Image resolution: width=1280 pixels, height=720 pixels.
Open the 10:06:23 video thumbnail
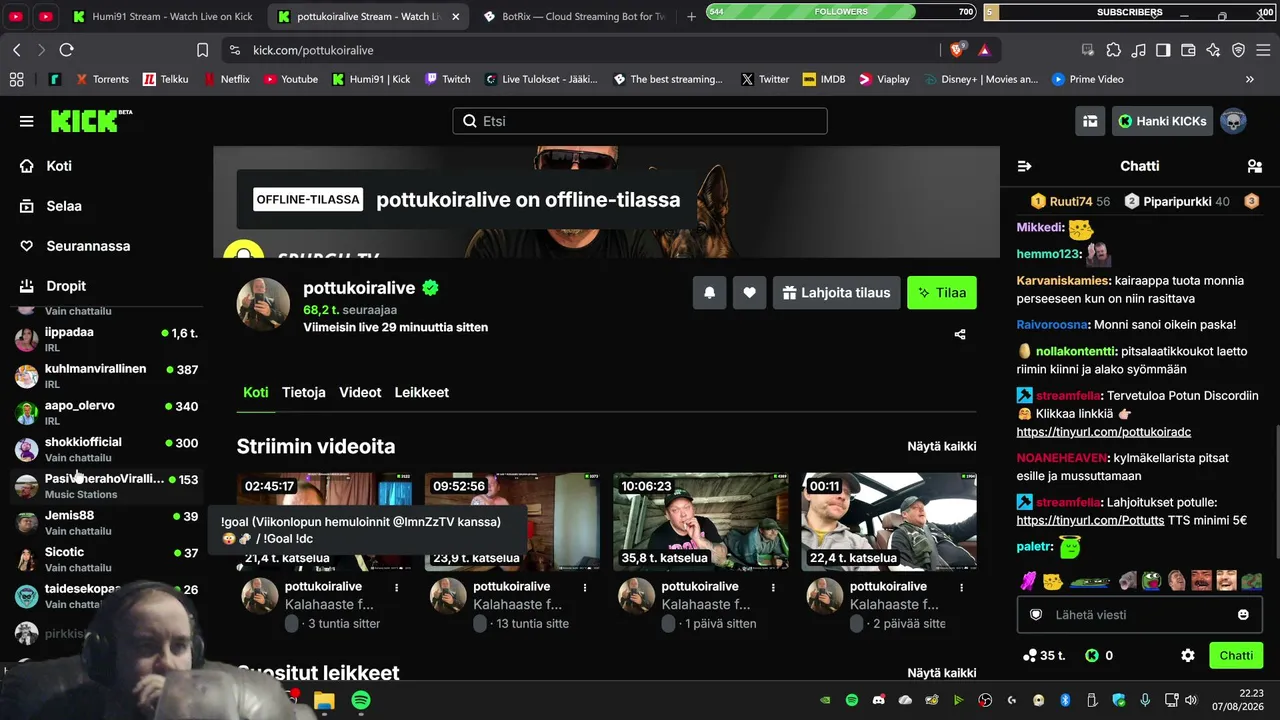pyautogui.click(x=701, y=522)
